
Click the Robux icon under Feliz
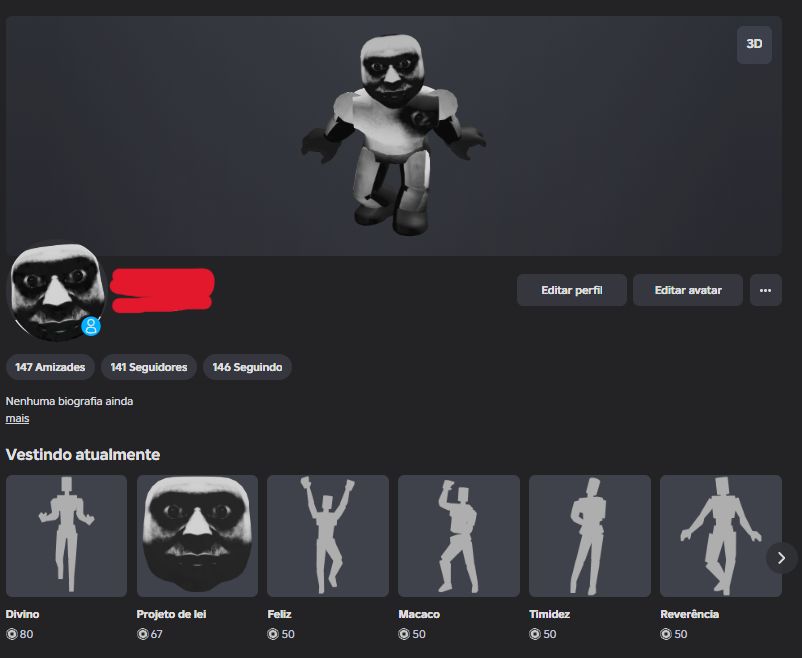[x=273, y=634]
